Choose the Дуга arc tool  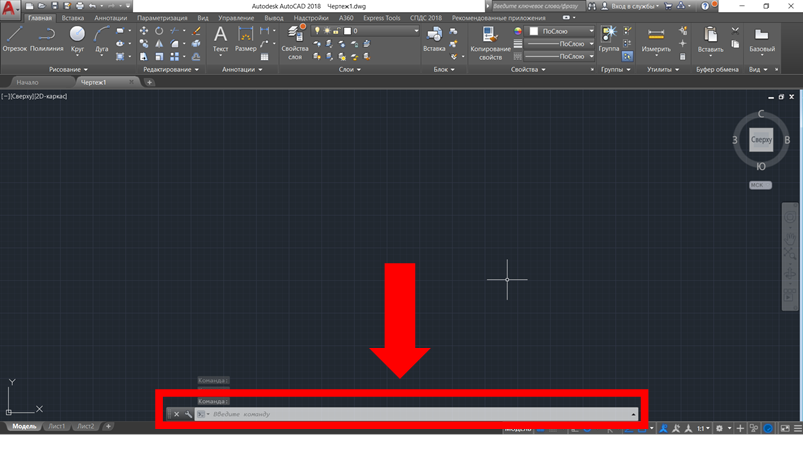click(102, 38)
